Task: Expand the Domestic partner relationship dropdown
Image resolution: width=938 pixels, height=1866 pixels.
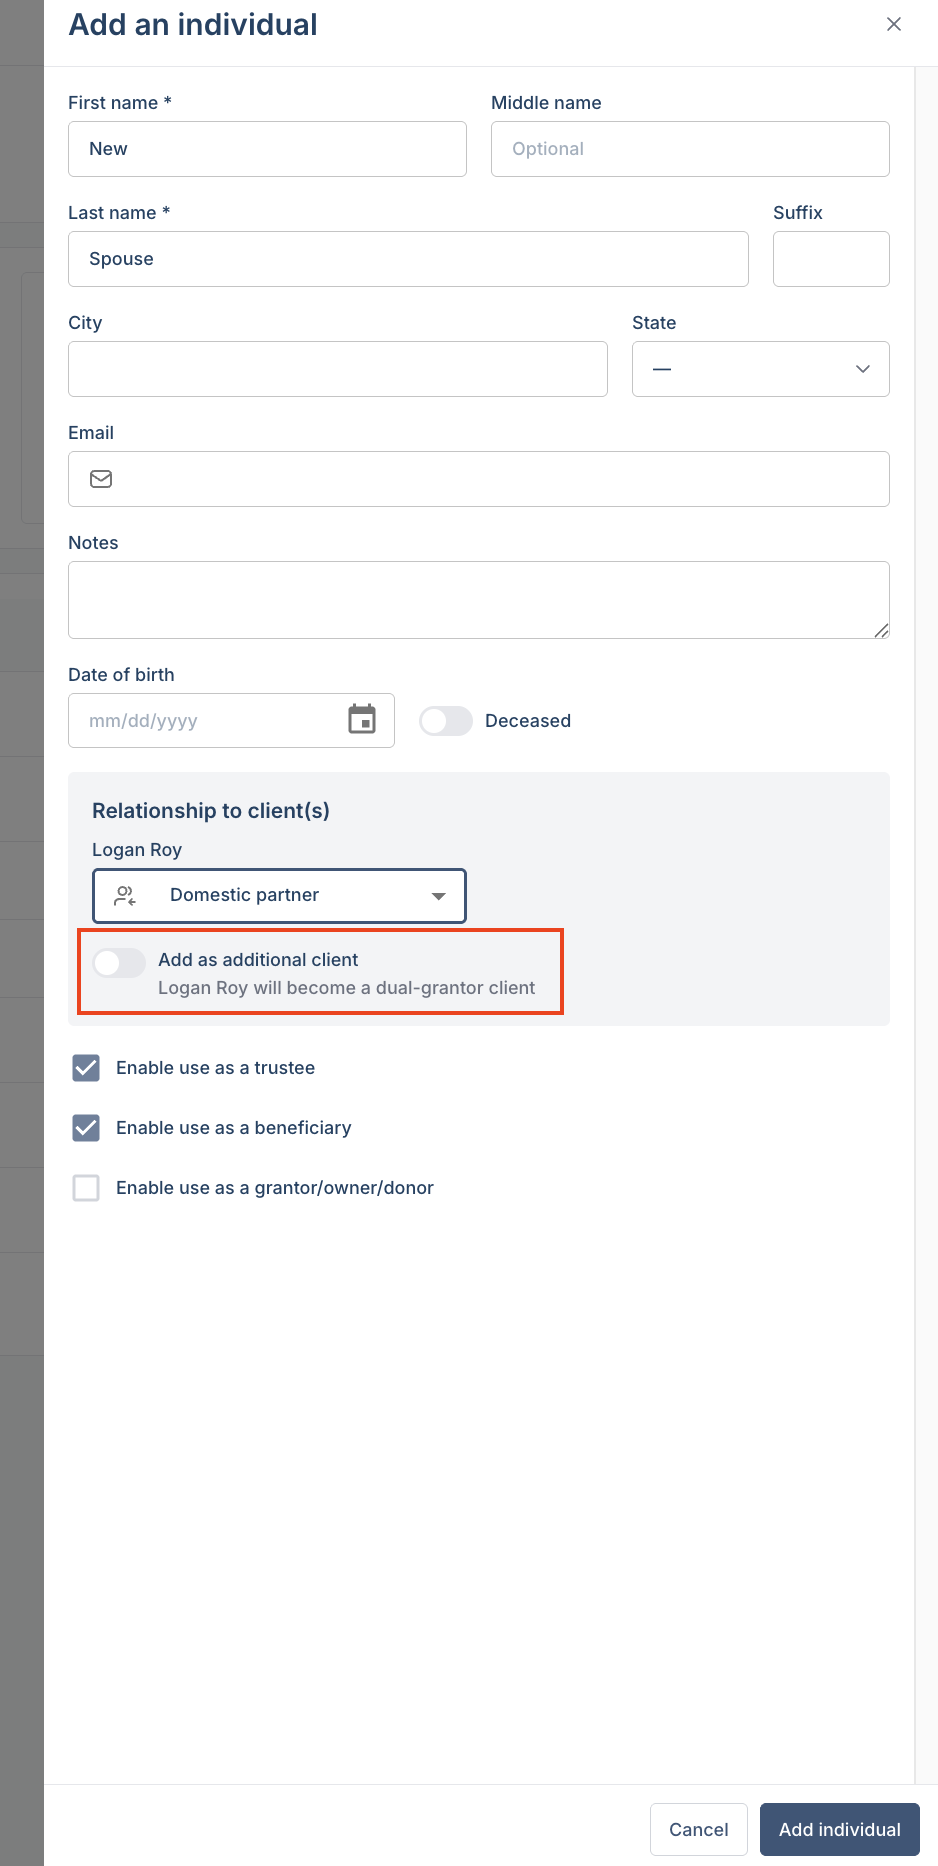Action: (280, 896)
